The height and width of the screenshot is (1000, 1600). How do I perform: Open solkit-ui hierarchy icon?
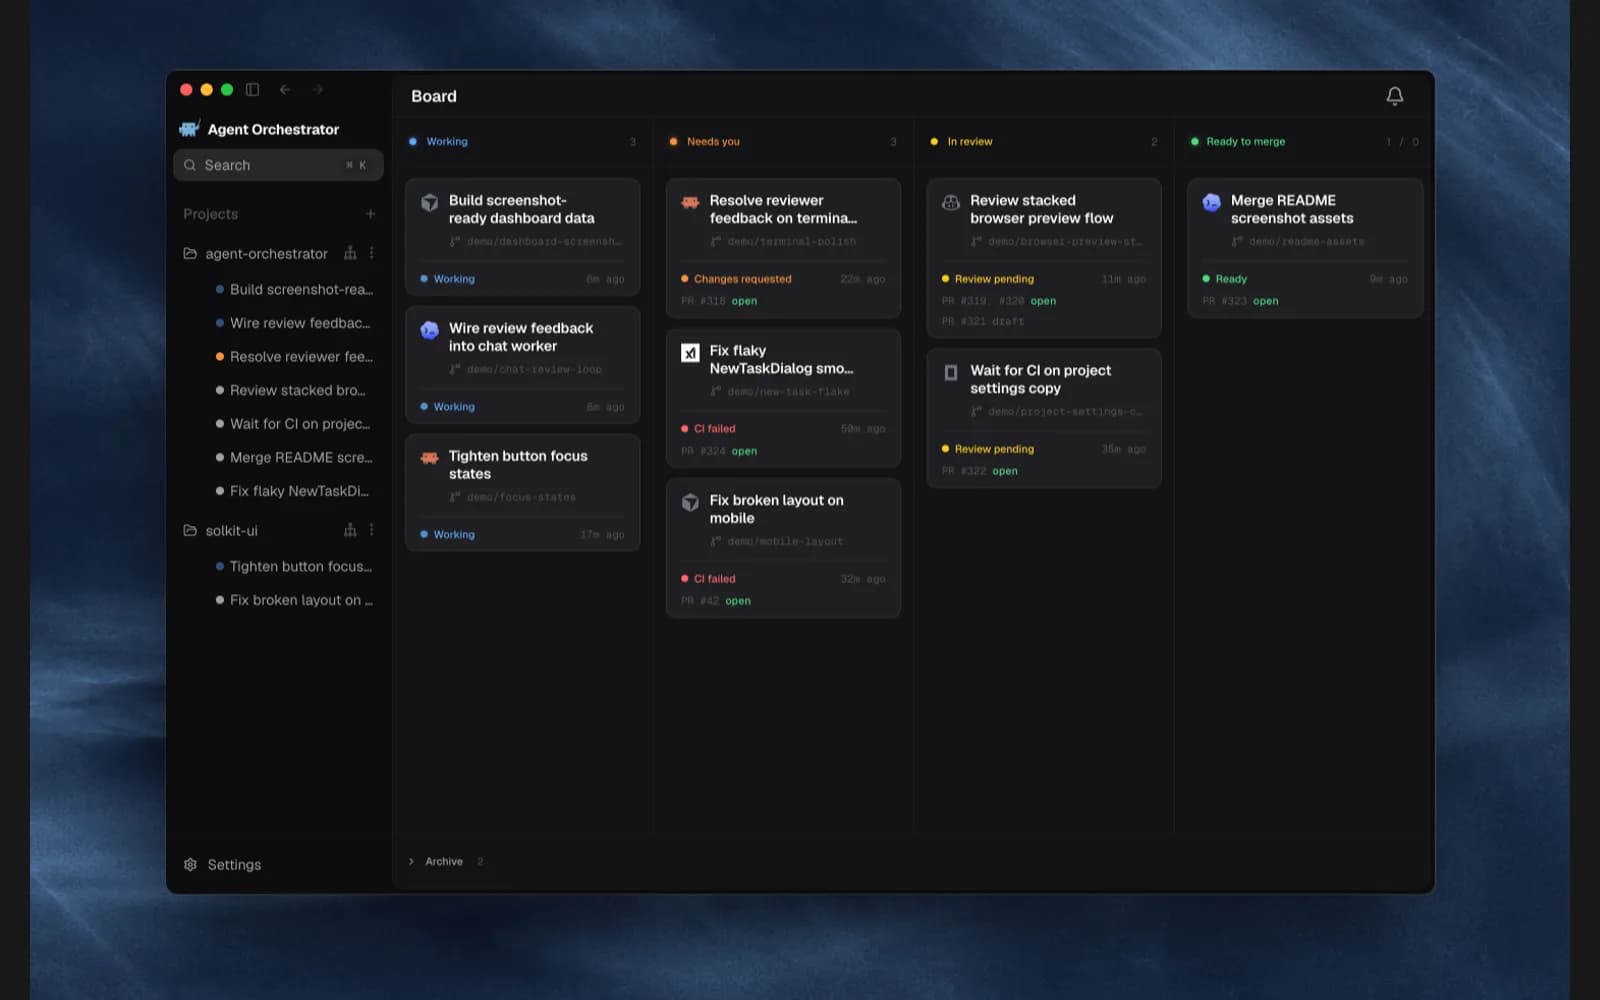pos(350,530)
